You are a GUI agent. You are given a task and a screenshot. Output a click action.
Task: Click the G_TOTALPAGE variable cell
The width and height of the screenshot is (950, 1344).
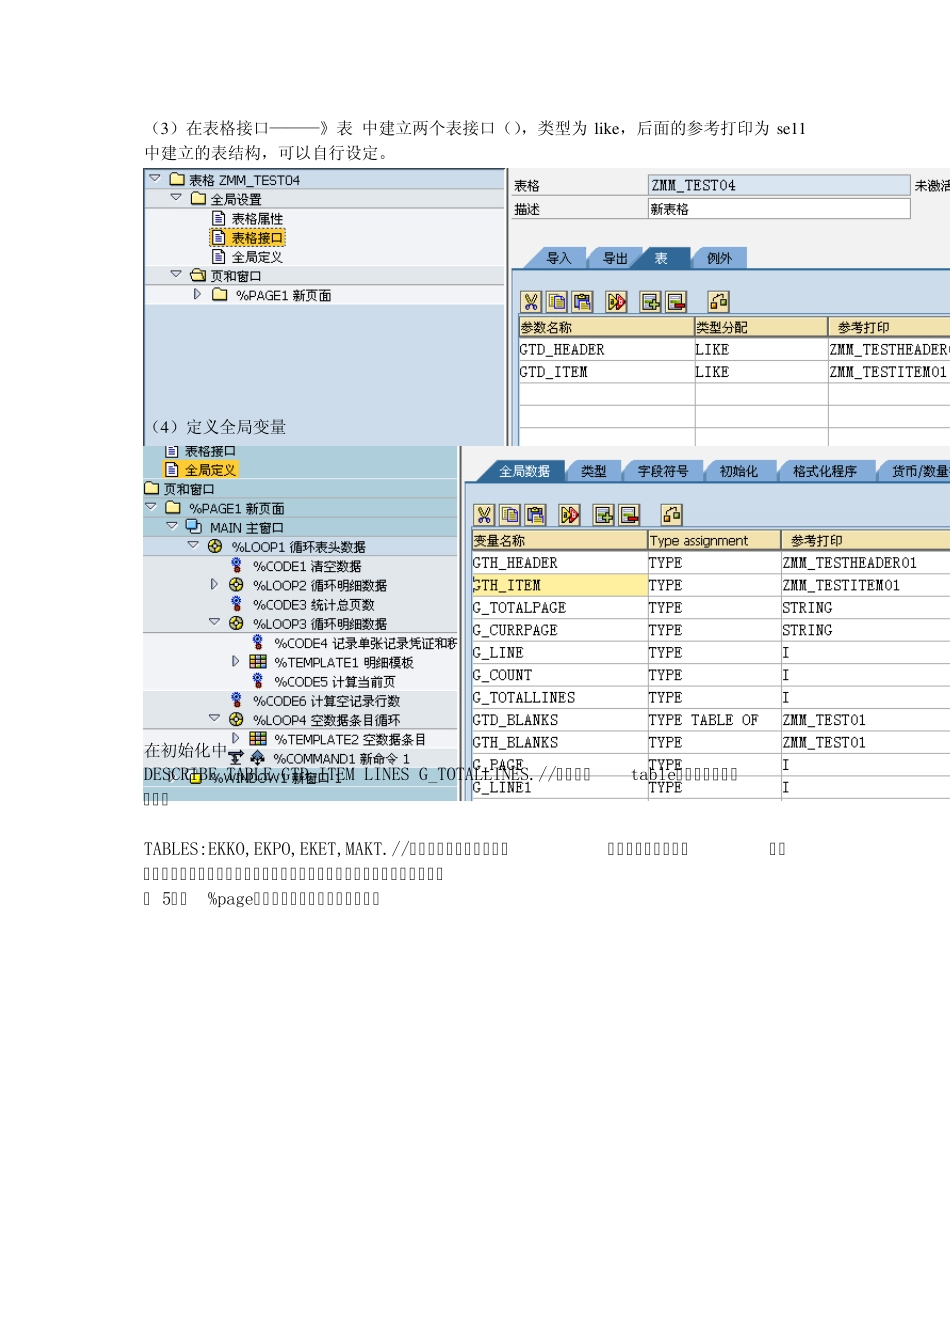559,608
